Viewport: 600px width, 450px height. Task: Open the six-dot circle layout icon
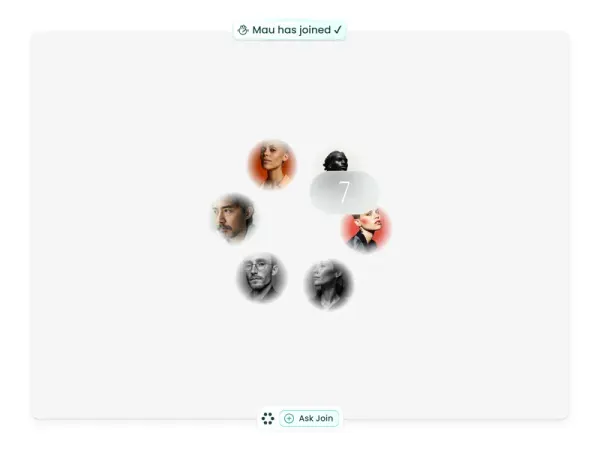coord(268,418)
